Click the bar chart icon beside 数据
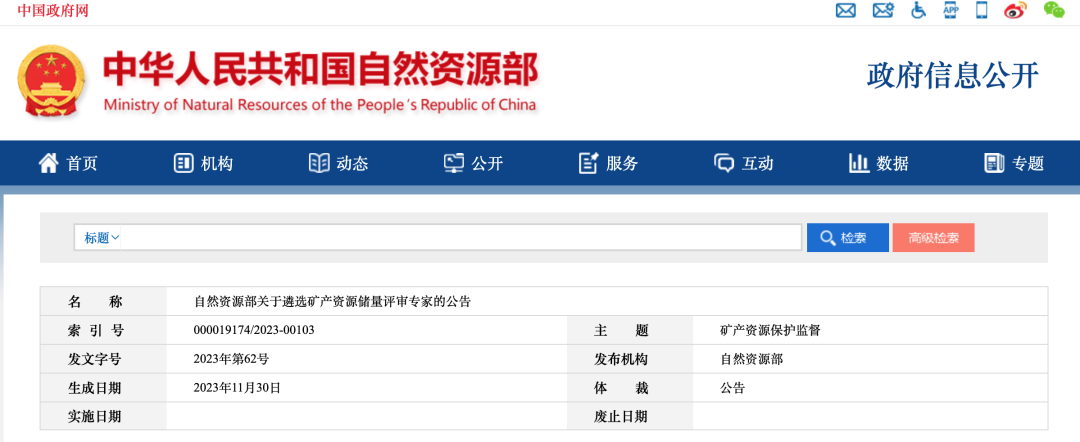 pos(859,163)
